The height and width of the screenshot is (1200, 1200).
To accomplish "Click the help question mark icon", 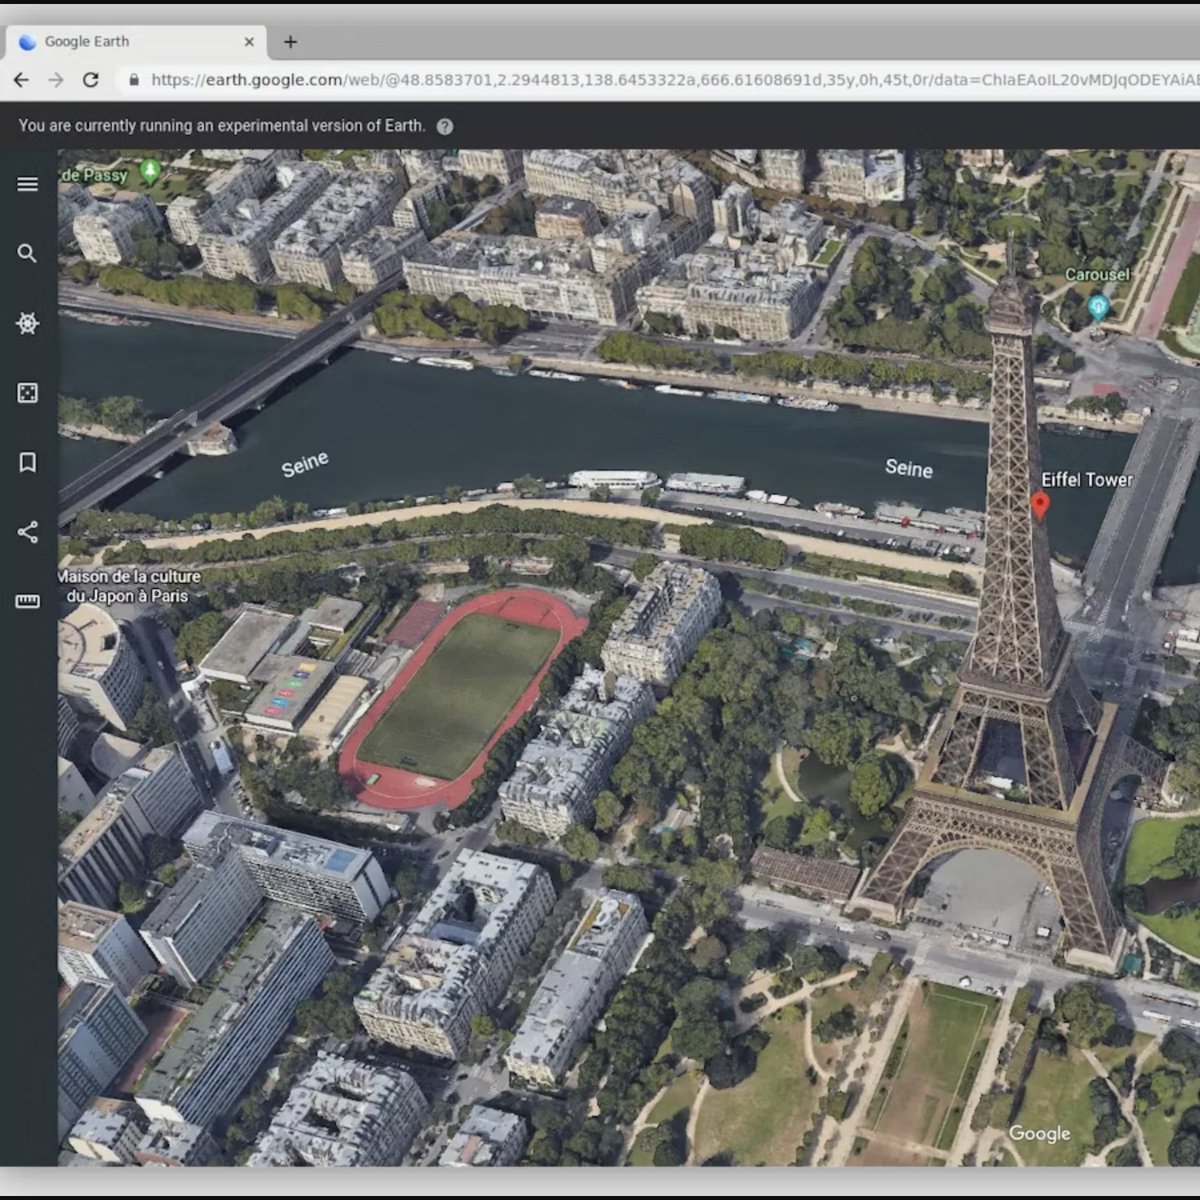I will (x=445, y=127).
